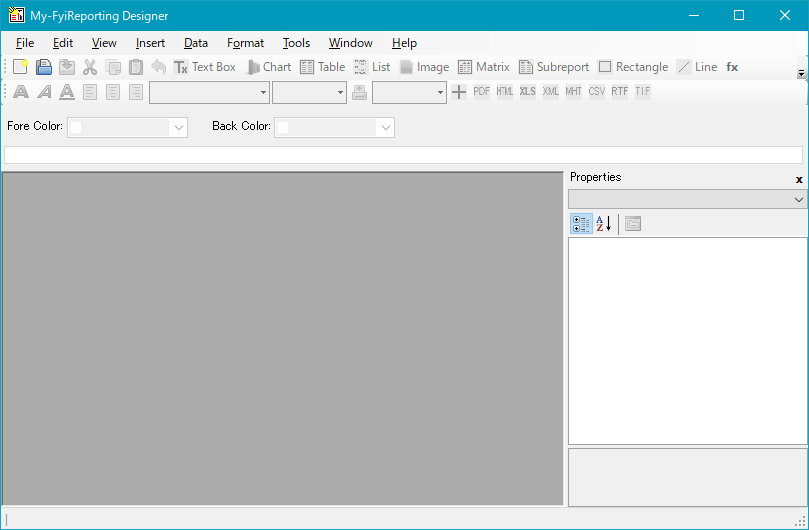This screenshot has height=530, width=809.
Task: Open the View menu
Action: (x=104, y=43)
